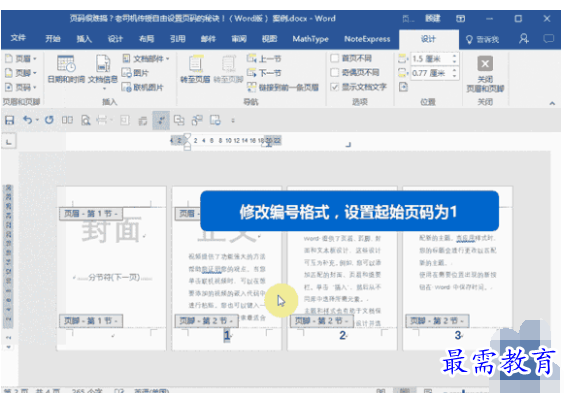Open the undo history dropdown arrow
The height and width of the screenshot is (393, 564).
click(x=37, y=120)
